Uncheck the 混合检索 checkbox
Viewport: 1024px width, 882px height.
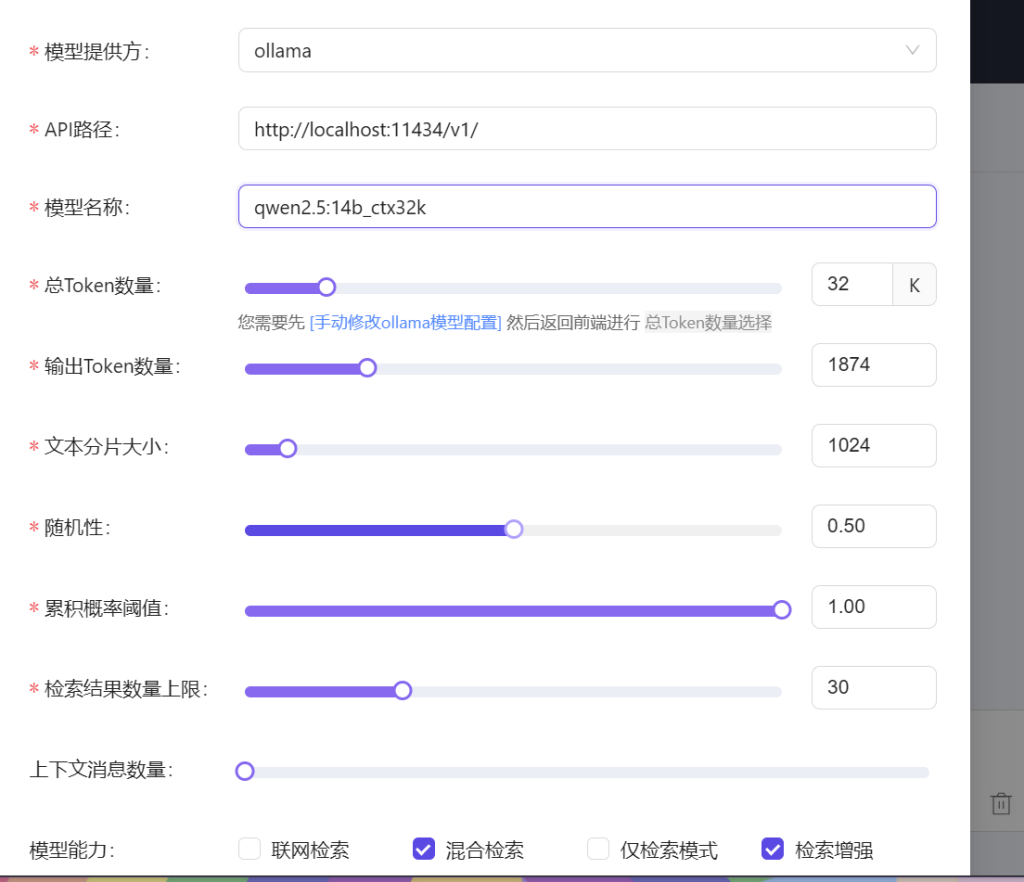tap(424, 849)
